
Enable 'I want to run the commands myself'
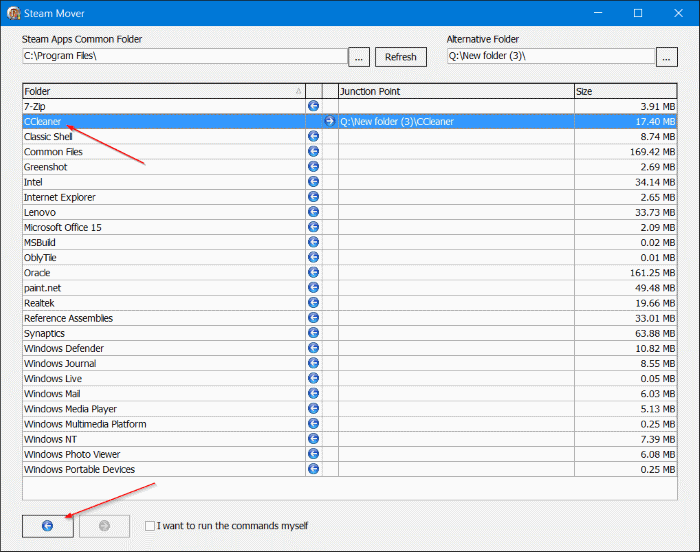tap(150, 526)
